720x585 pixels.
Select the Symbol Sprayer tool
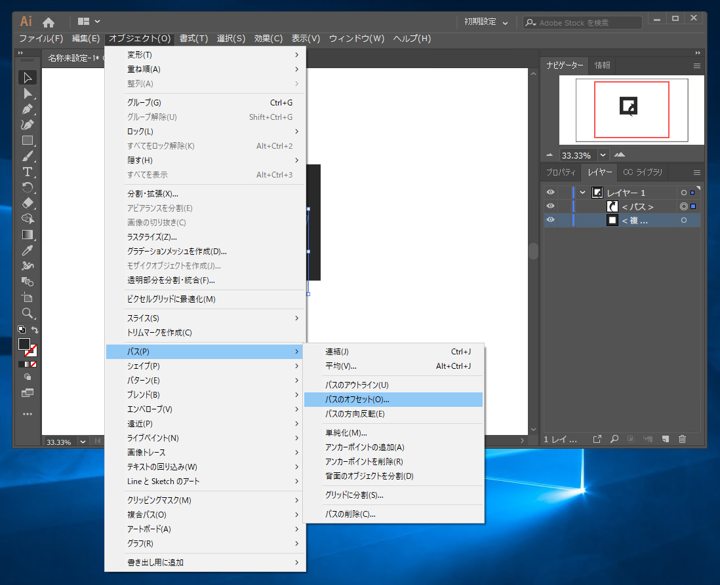pyautogui.click(x=27, y=266)
